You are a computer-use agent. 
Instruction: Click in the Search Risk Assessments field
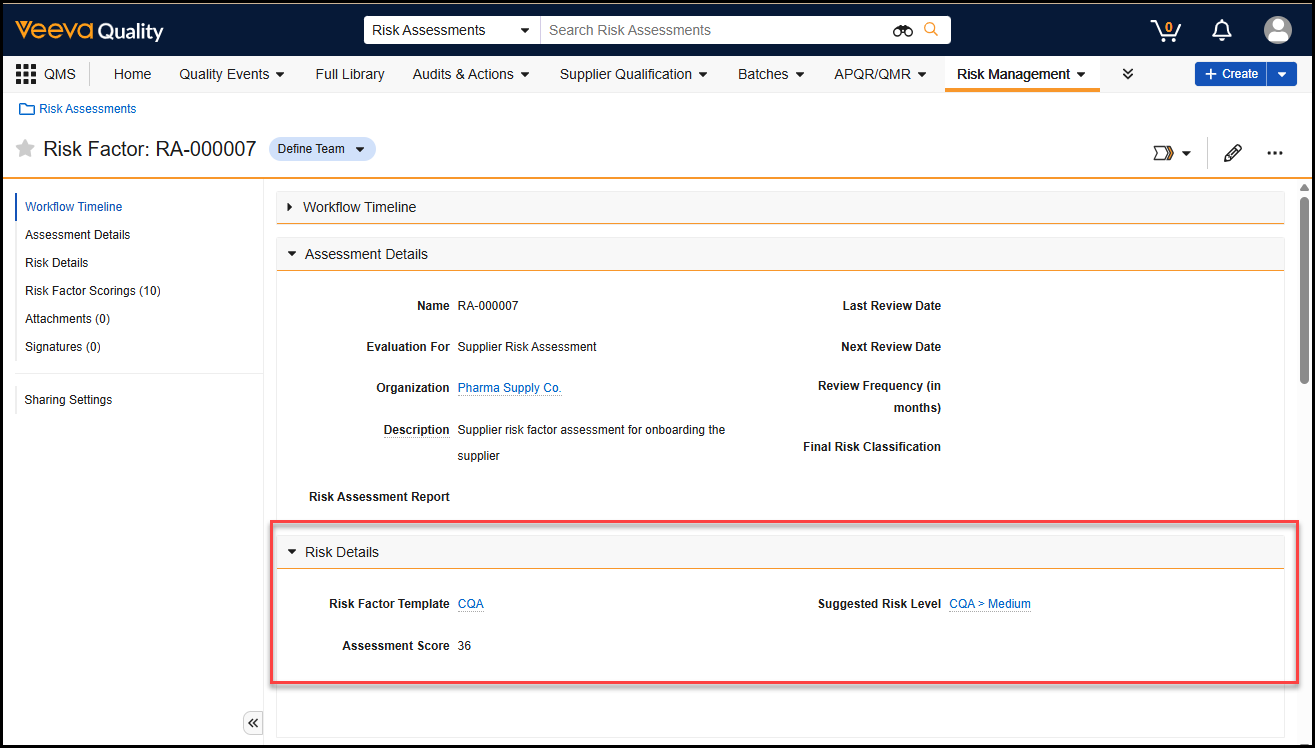(x=715, y=30)
